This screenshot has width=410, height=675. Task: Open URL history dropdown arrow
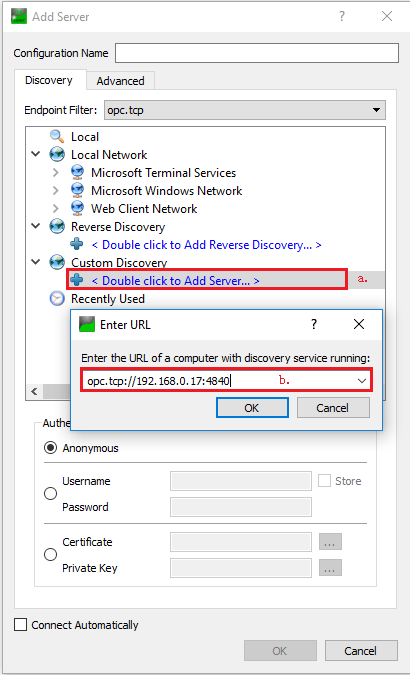(x=362, y=381)
